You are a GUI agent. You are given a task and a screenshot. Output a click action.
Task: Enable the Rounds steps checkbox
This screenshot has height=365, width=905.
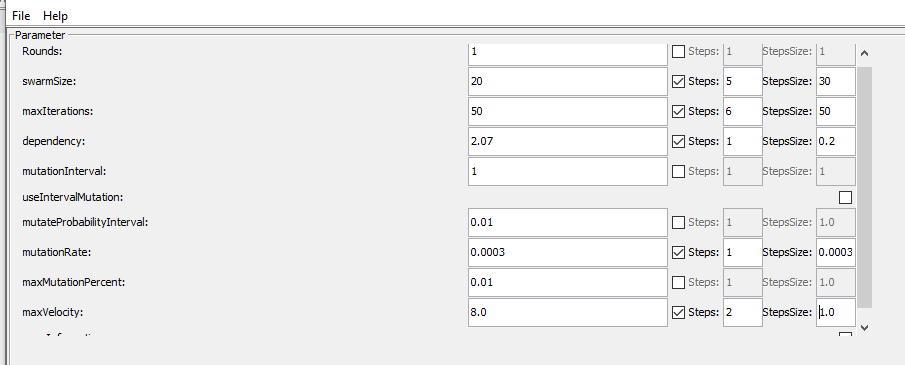(679, 51)
